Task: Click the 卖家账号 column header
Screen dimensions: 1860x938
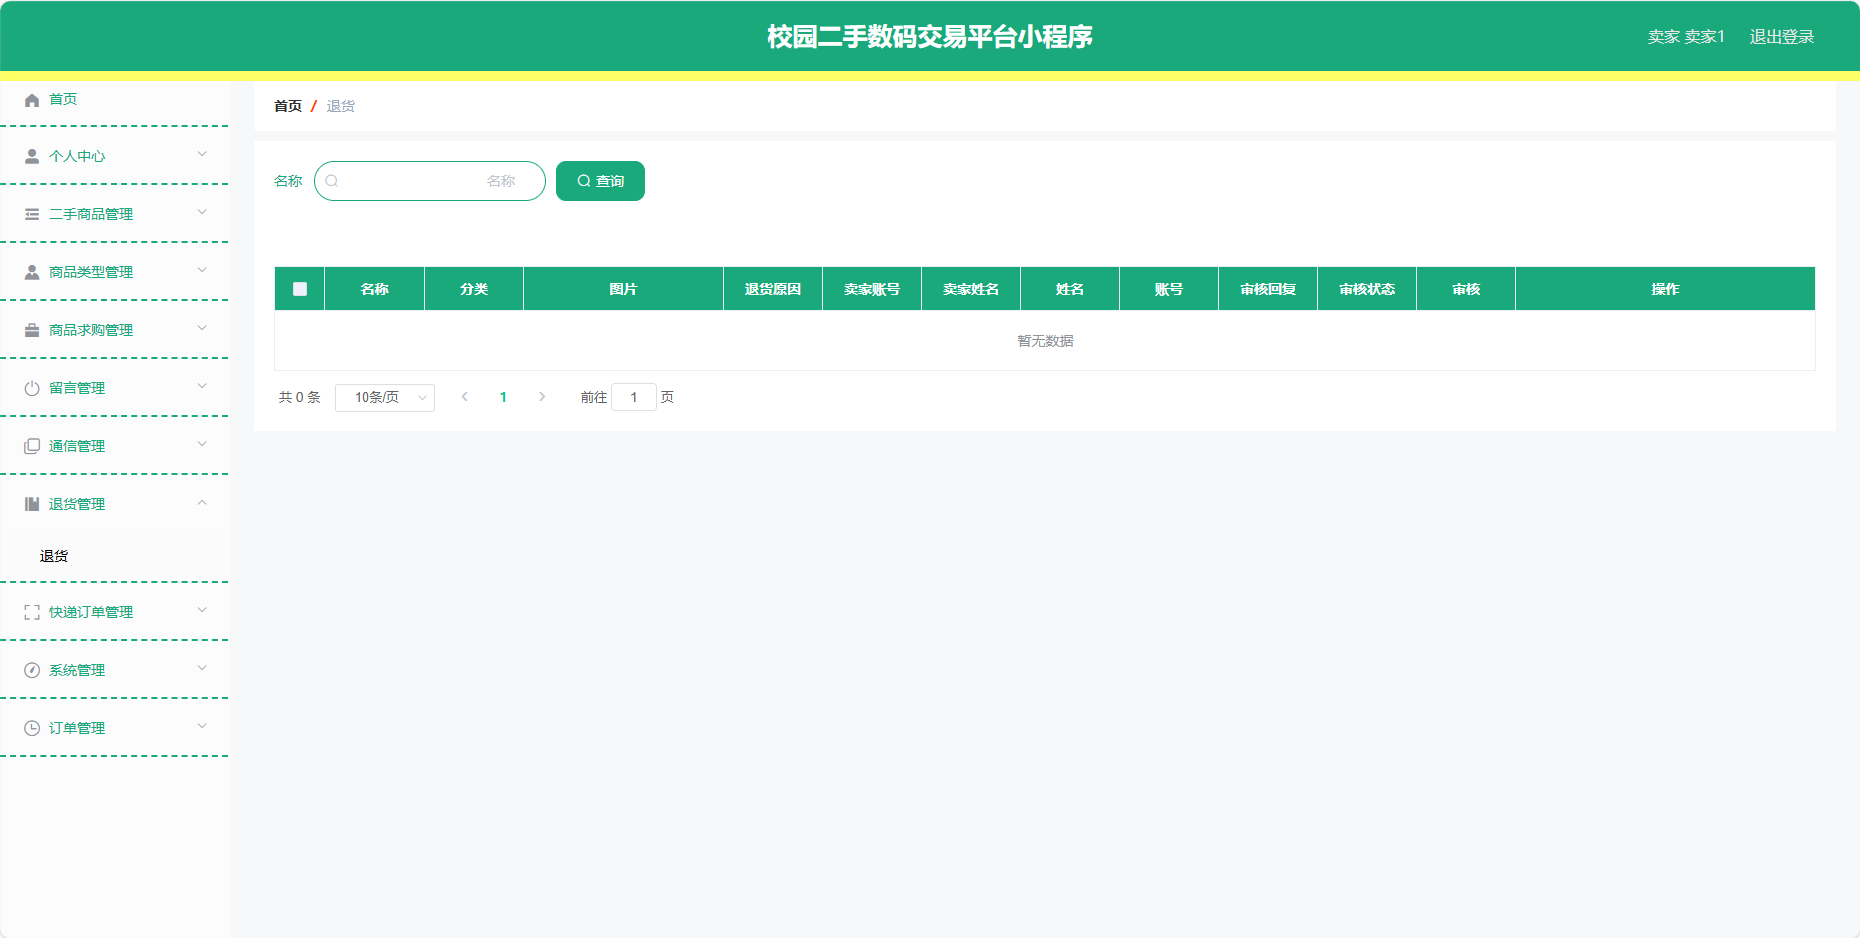Action: click(x=872, y=289)
